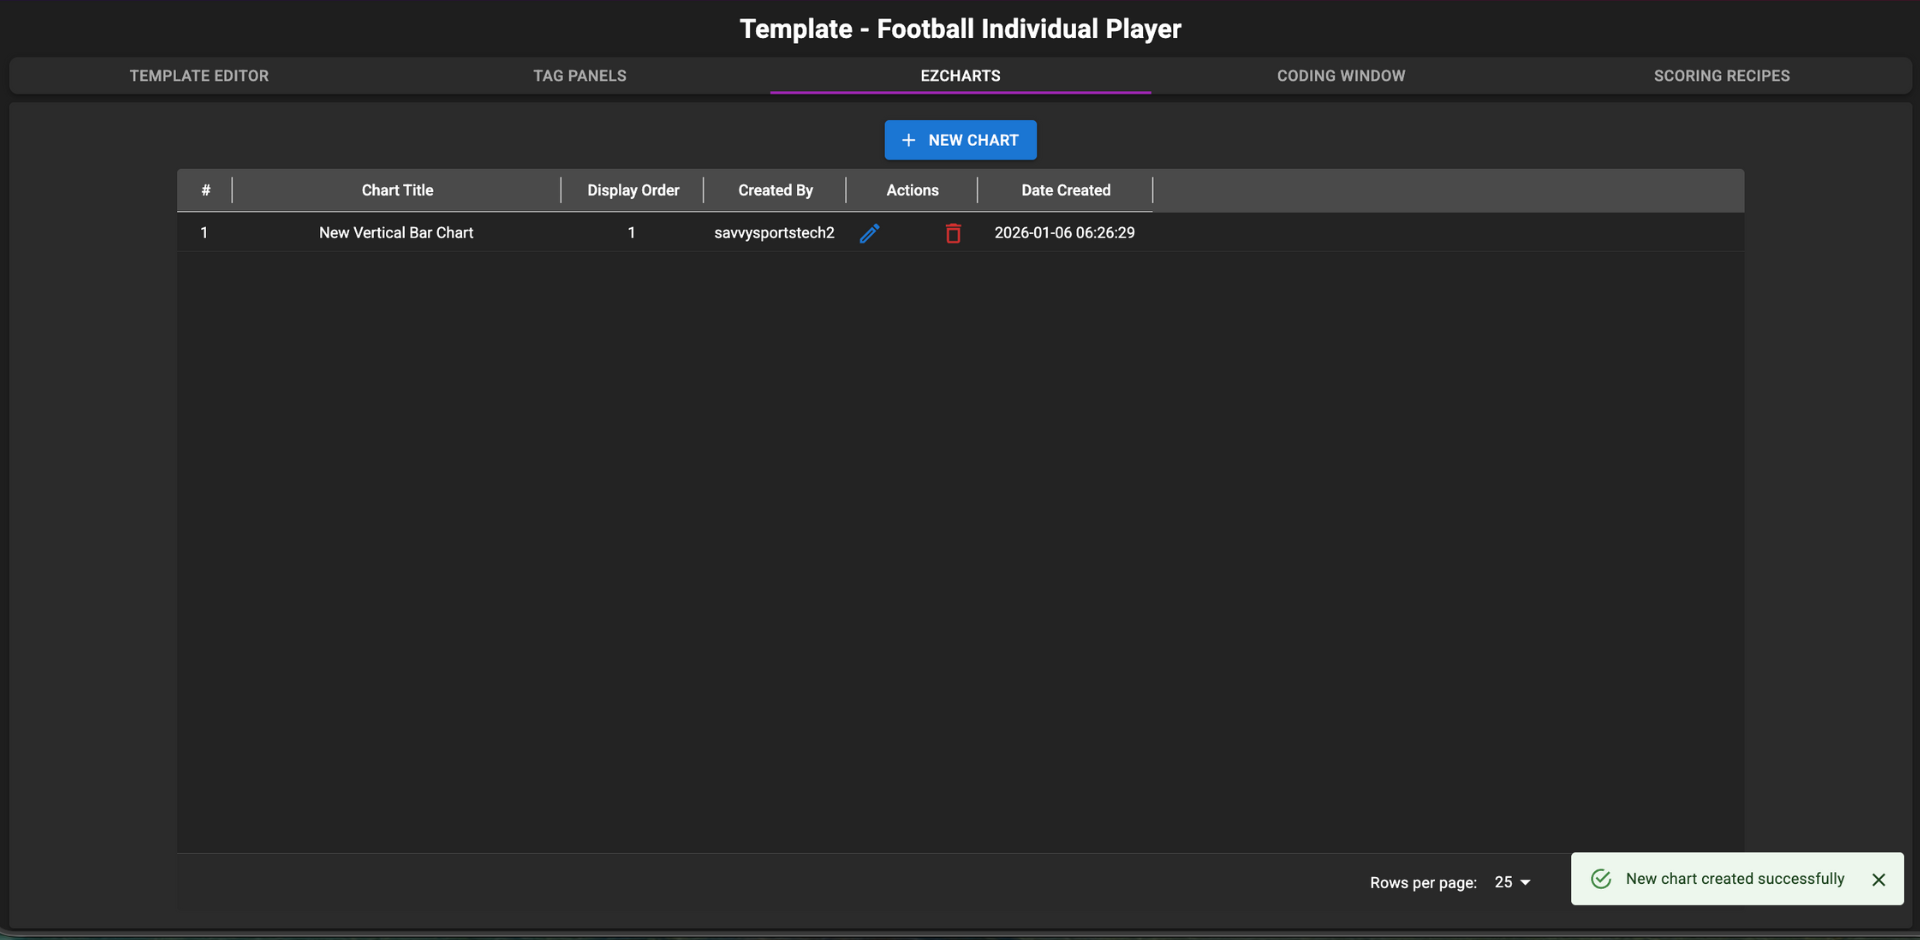Image resolution: width=1920 pixels, height=940 pixels.
Task: Switch to the Template Editor tab
Action: pos(199,76)
